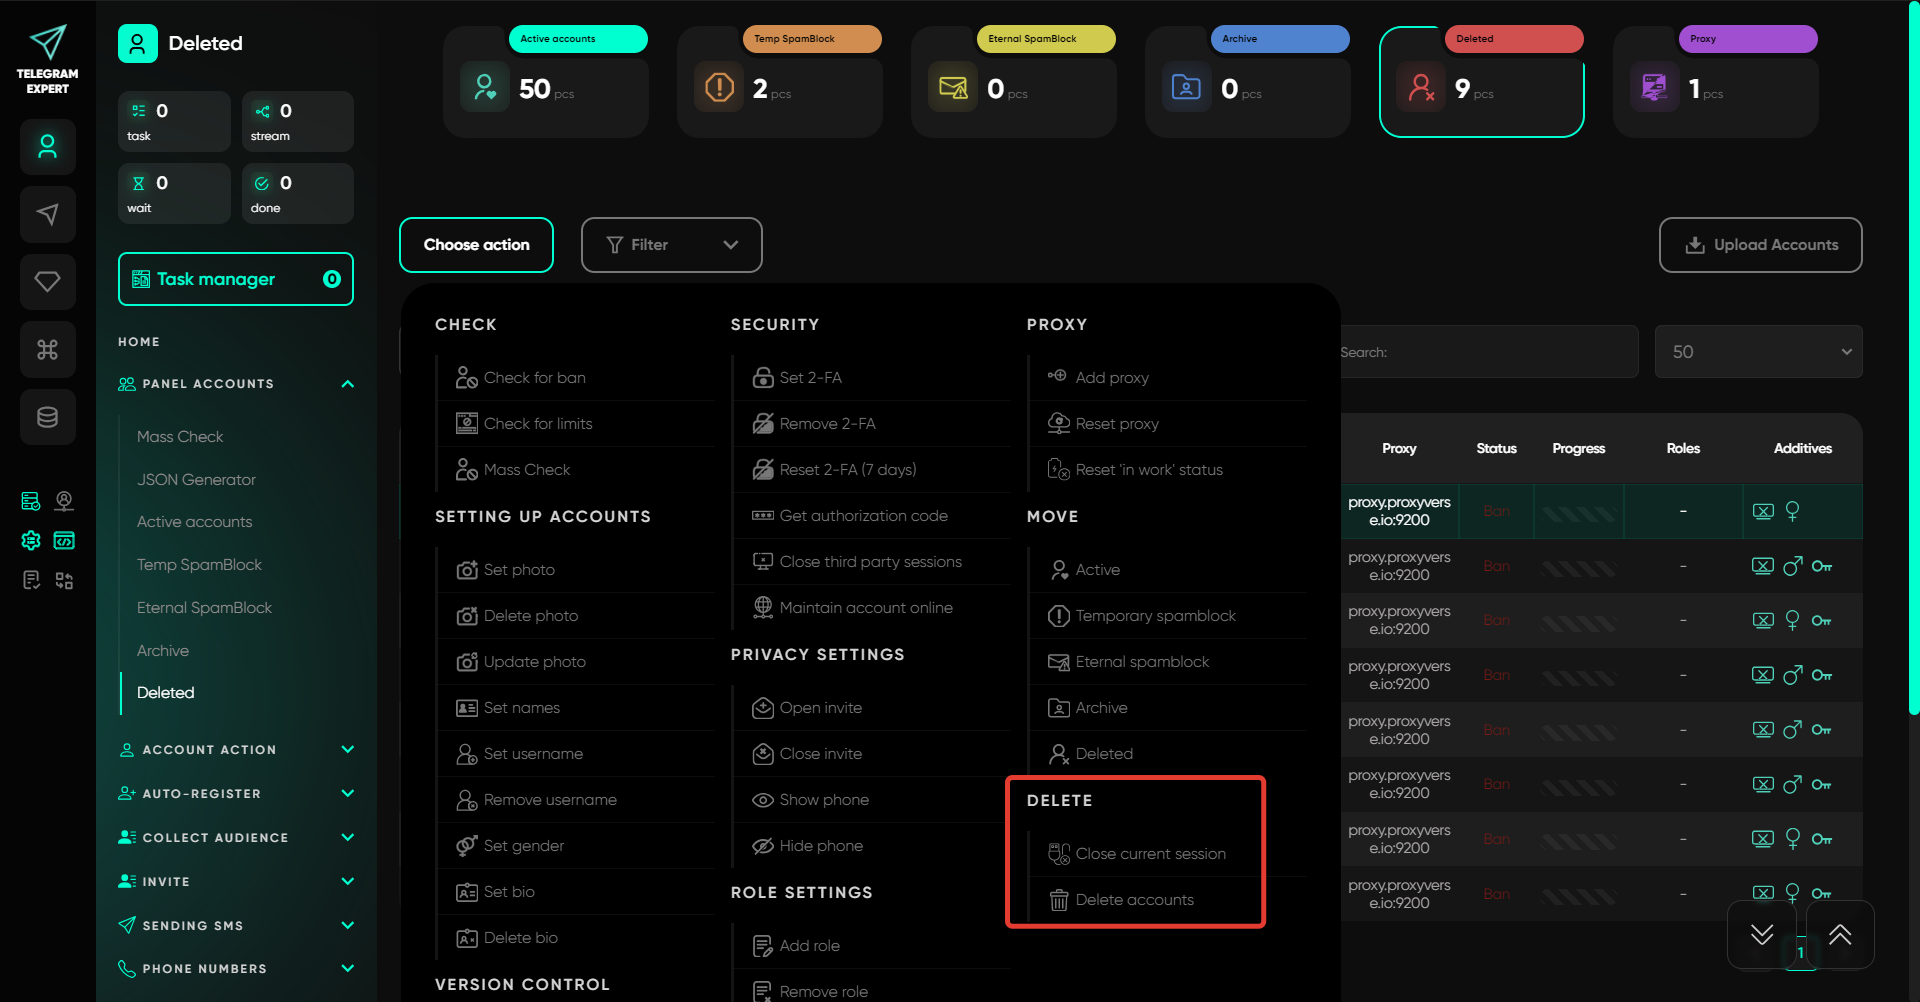This screenshot has height=1002, width=1920.
Task: Click the Upload Accounts button
Action: [1760, 245]
